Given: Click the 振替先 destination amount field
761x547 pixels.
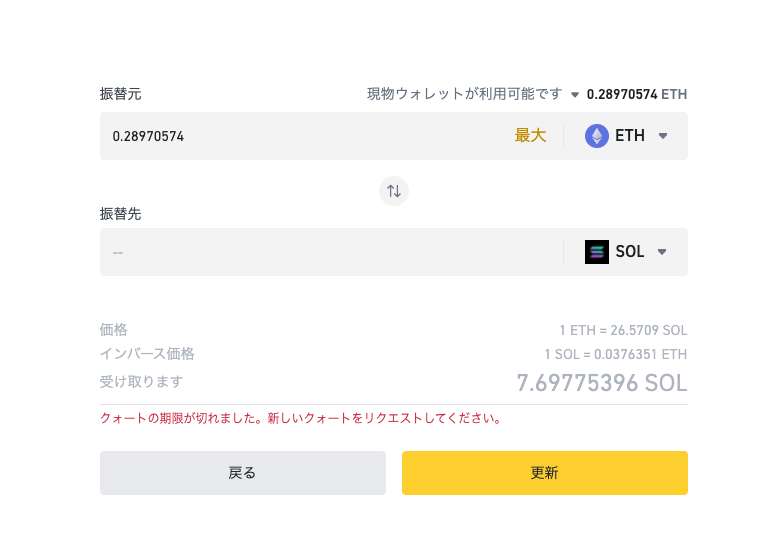Looking at the screenshot, I should coord(331,252).
